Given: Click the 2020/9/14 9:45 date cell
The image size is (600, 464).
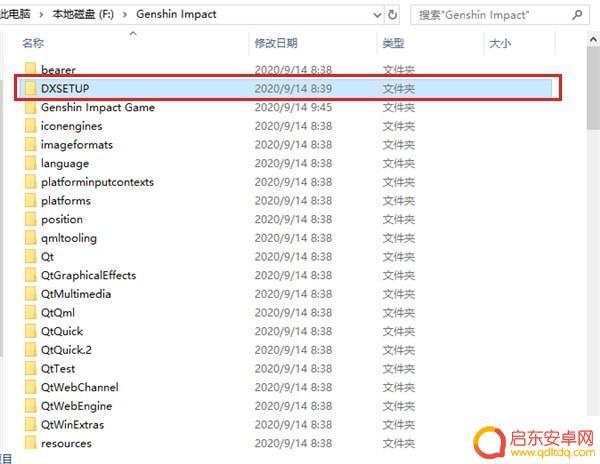Looking at the screenshot, I should point(293,107).
